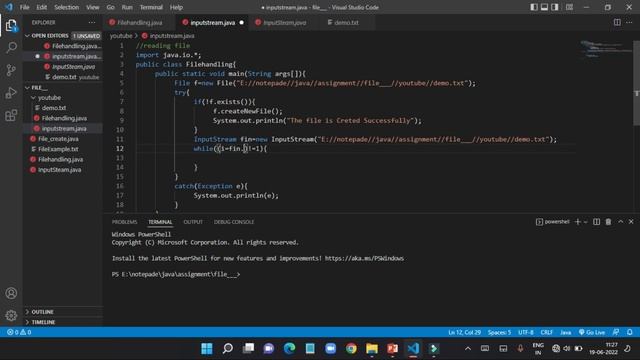This screenshot has height=360, width=640.
Task: Switch to the Debug Console tab
Action: click(234, 222)
